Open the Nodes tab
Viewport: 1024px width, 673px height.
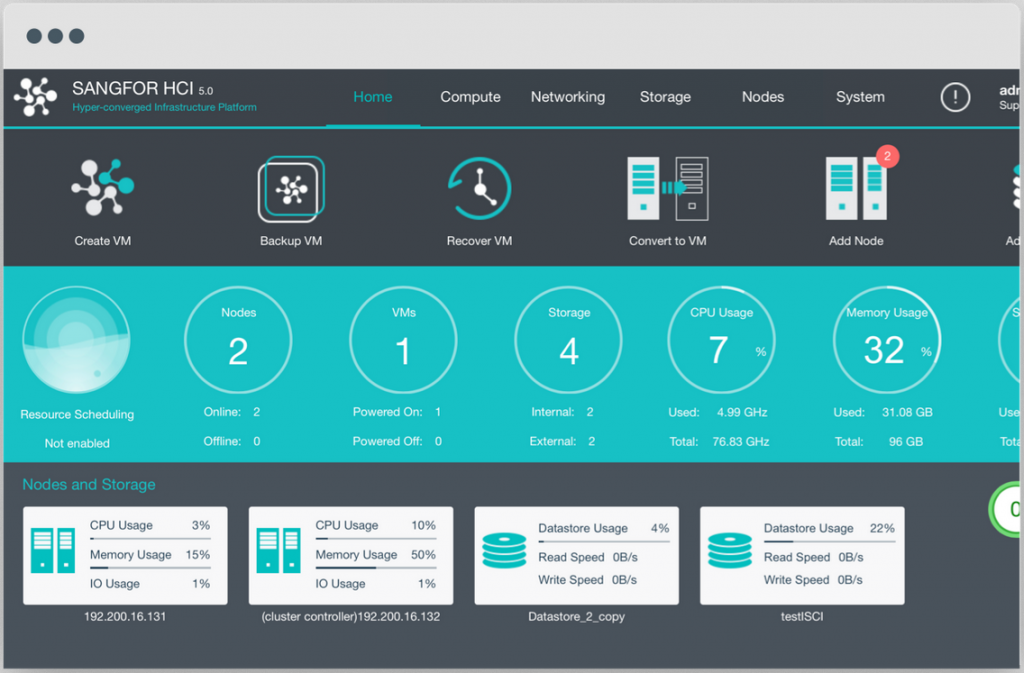click(x=763, y=97)
